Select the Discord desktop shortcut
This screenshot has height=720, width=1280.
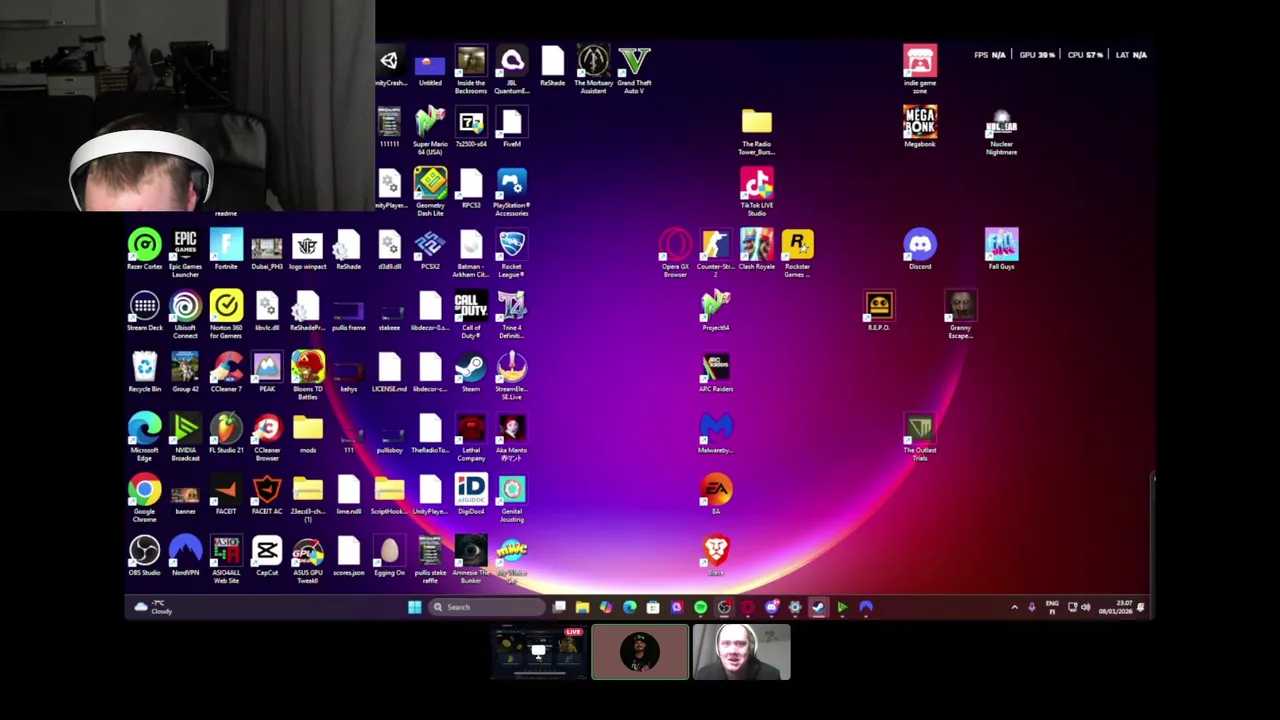click(920, 249)
